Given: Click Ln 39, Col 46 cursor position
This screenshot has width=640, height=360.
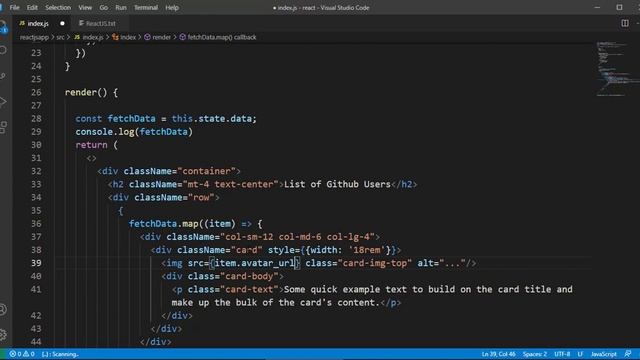Looking at the screenshot, I should (x=498, y=354).
